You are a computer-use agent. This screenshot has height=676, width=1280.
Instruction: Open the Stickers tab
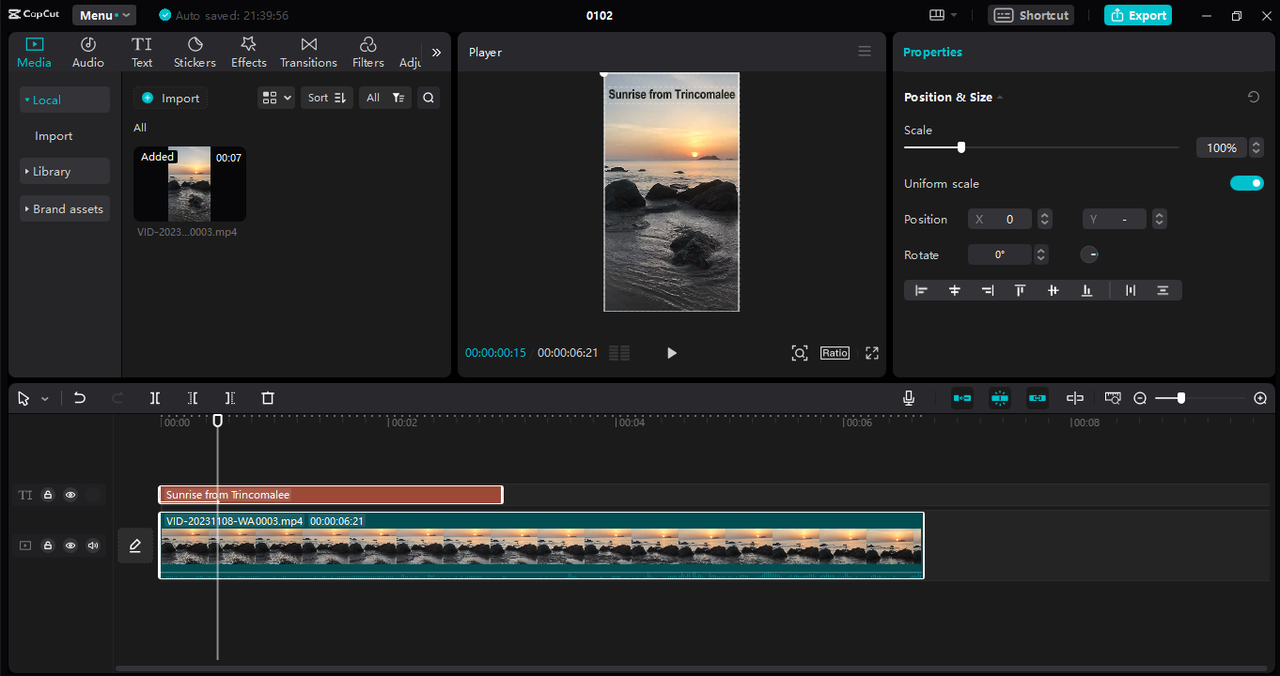pyautogui.click(x=195, y=53)
